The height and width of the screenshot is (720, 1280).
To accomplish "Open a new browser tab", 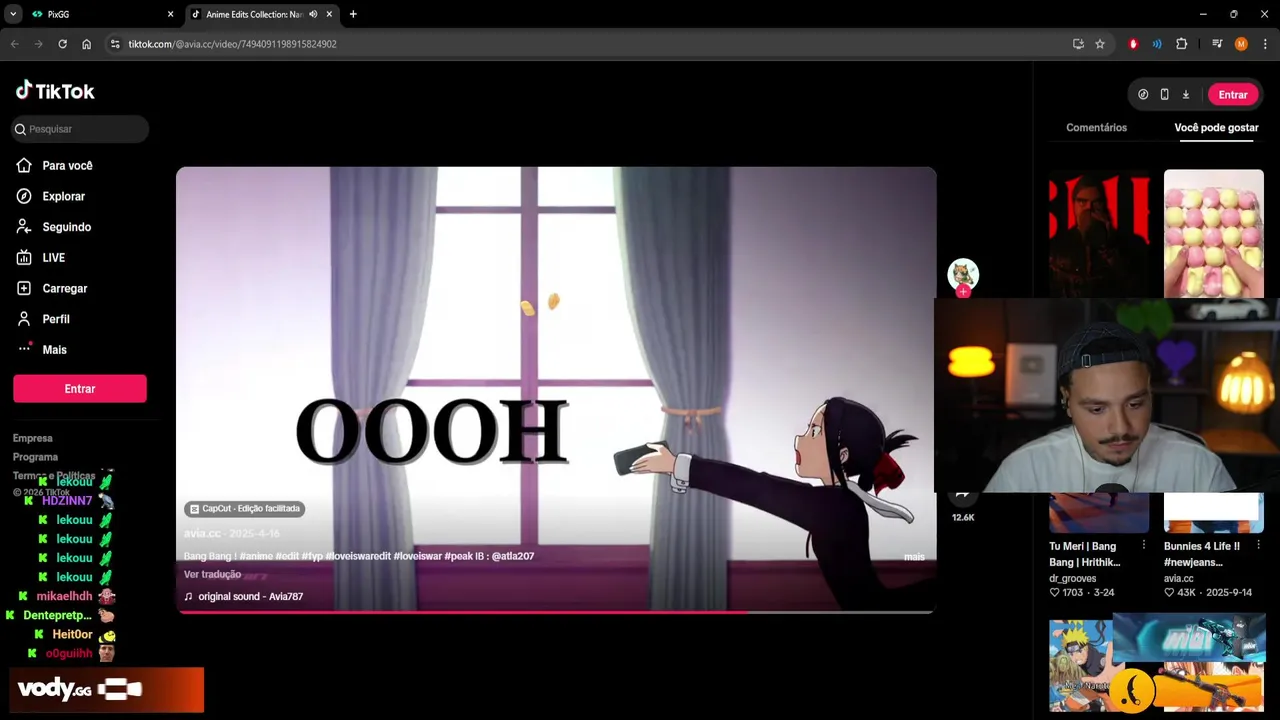I will [353, 14].
